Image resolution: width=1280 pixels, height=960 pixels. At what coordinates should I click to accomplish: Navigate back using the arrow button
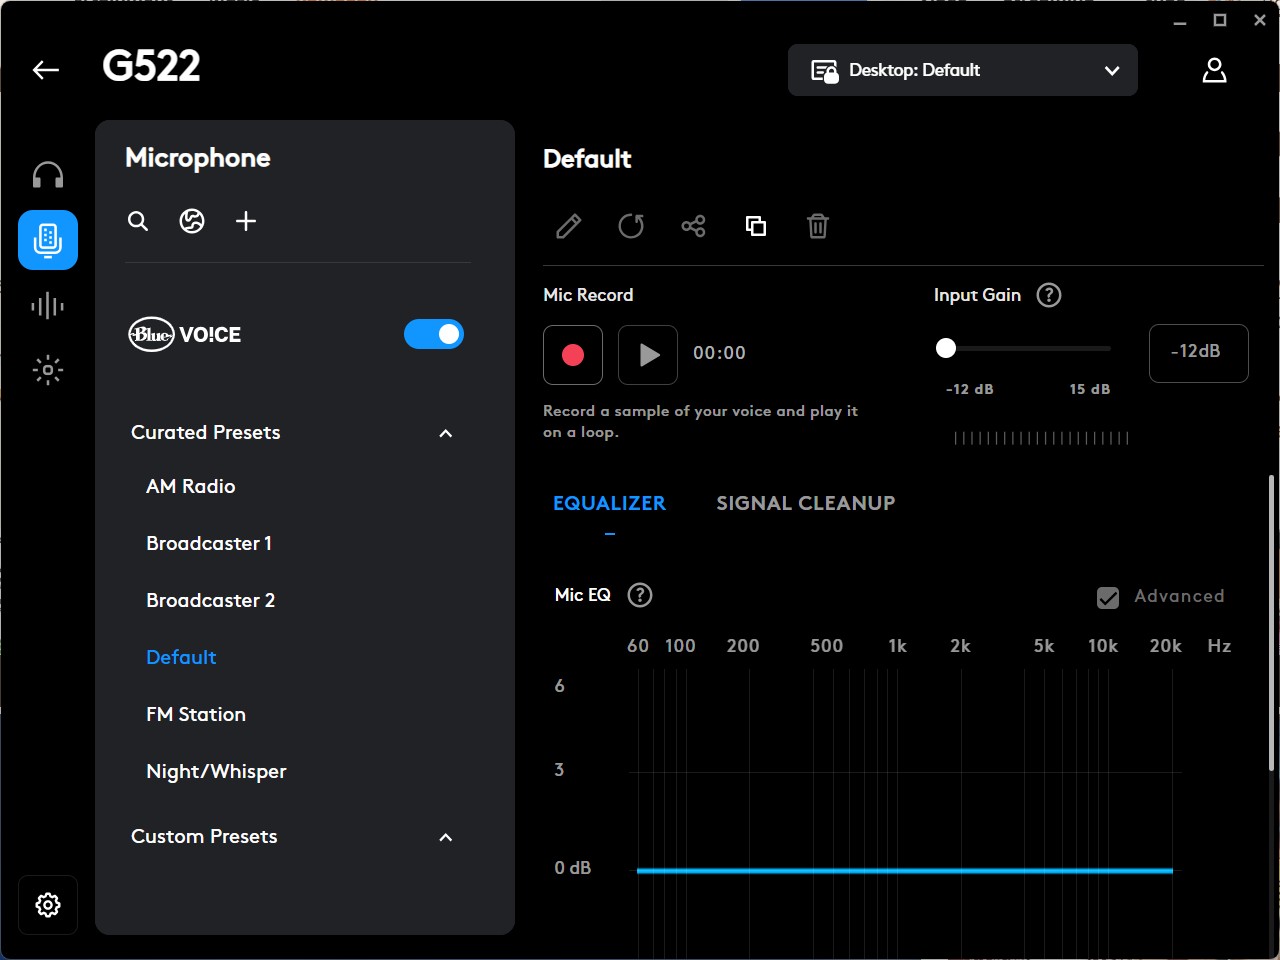pos(45,70)
